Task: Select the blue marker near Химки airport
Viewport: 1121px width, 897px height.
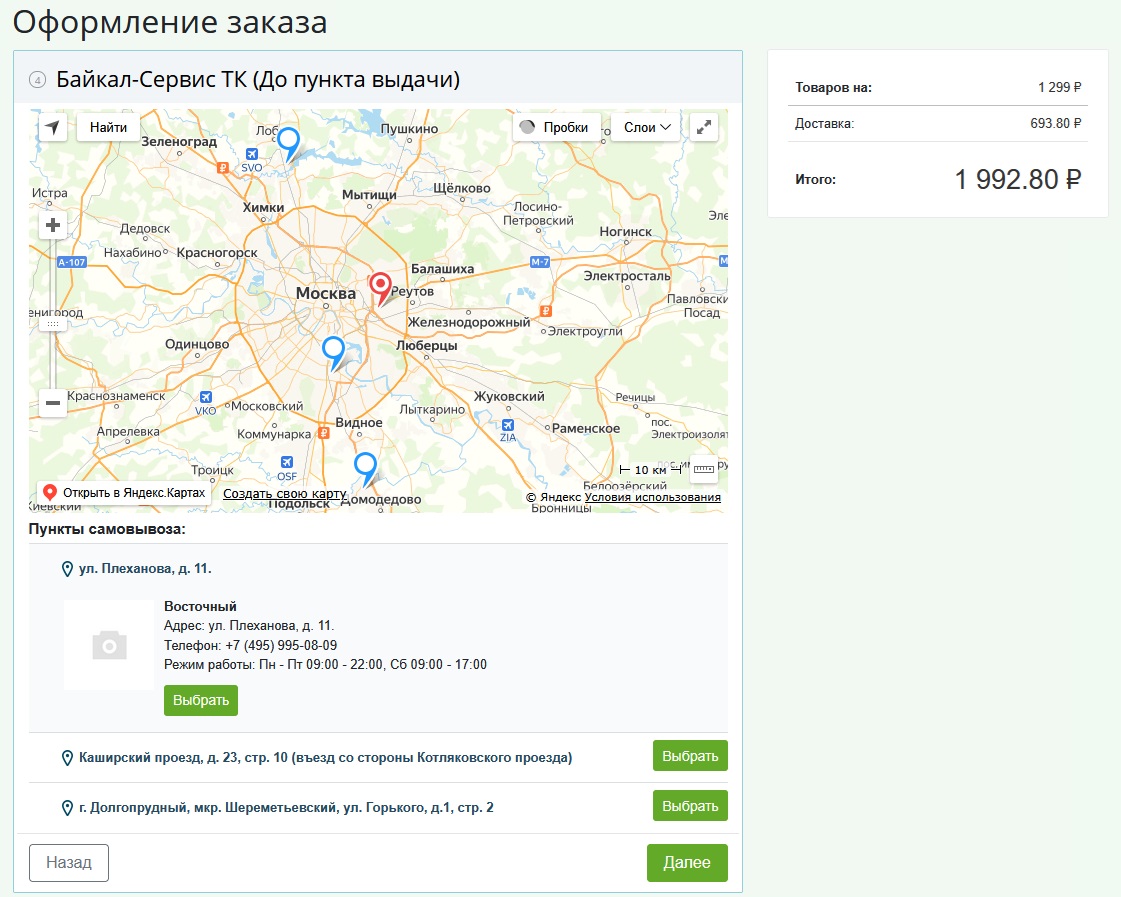Action: (x=288, y=142)
